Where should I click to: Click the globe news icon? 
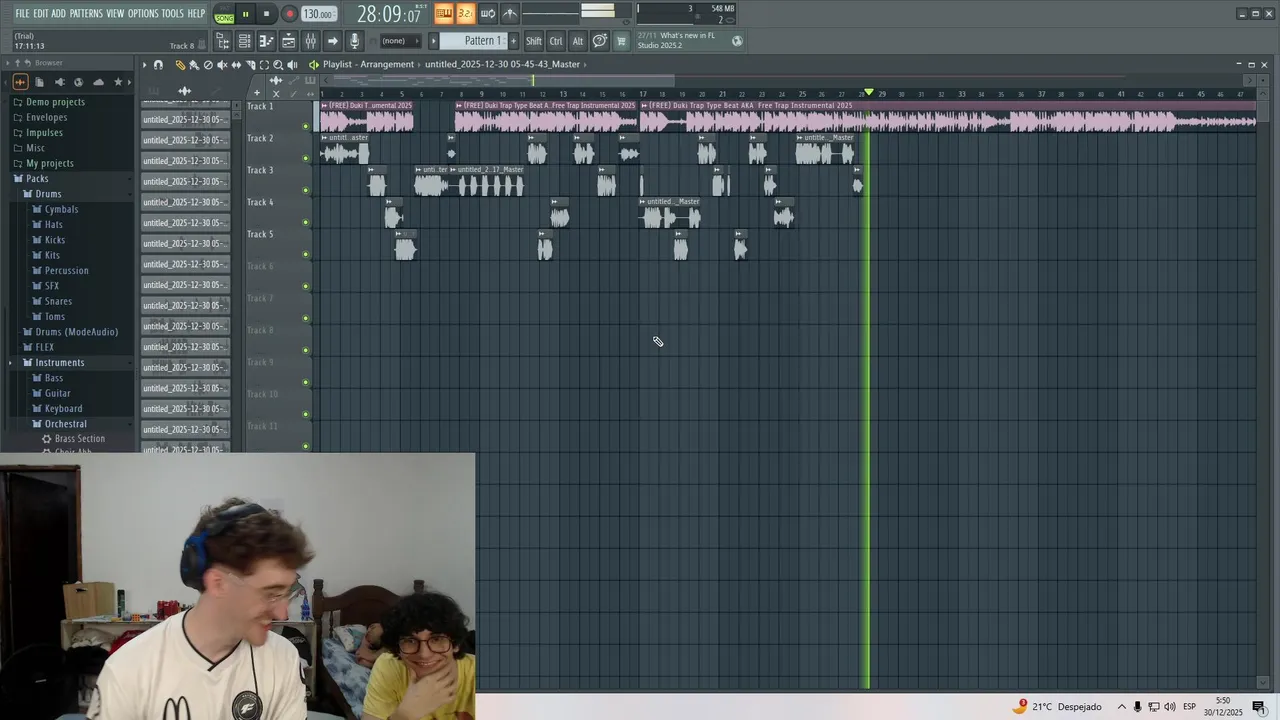click(x=737, y=41)
